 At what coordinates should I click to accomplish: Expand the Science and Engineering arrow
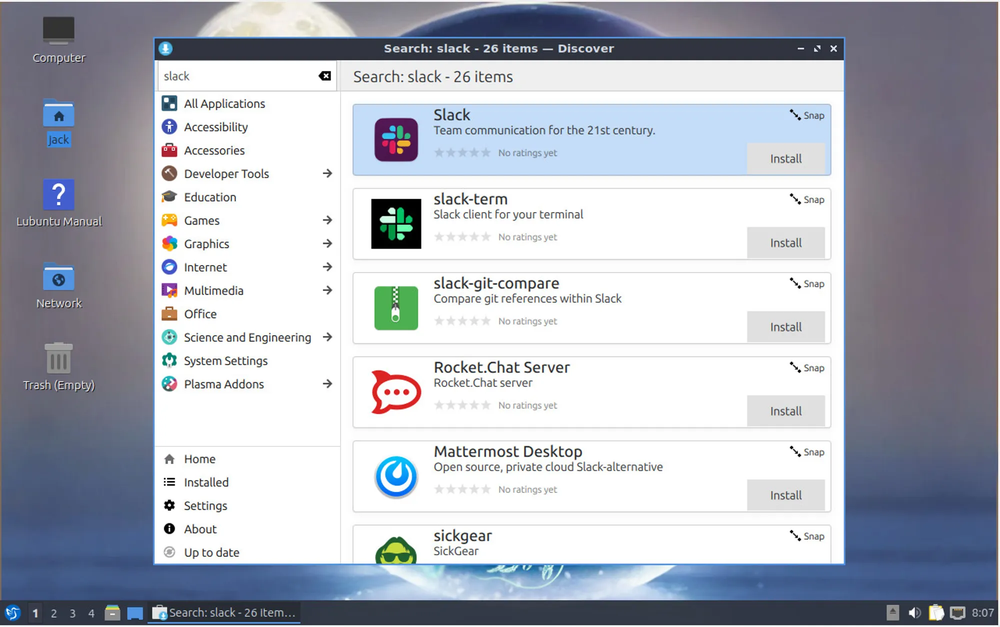pyautogui.click(x=327, y=337)
